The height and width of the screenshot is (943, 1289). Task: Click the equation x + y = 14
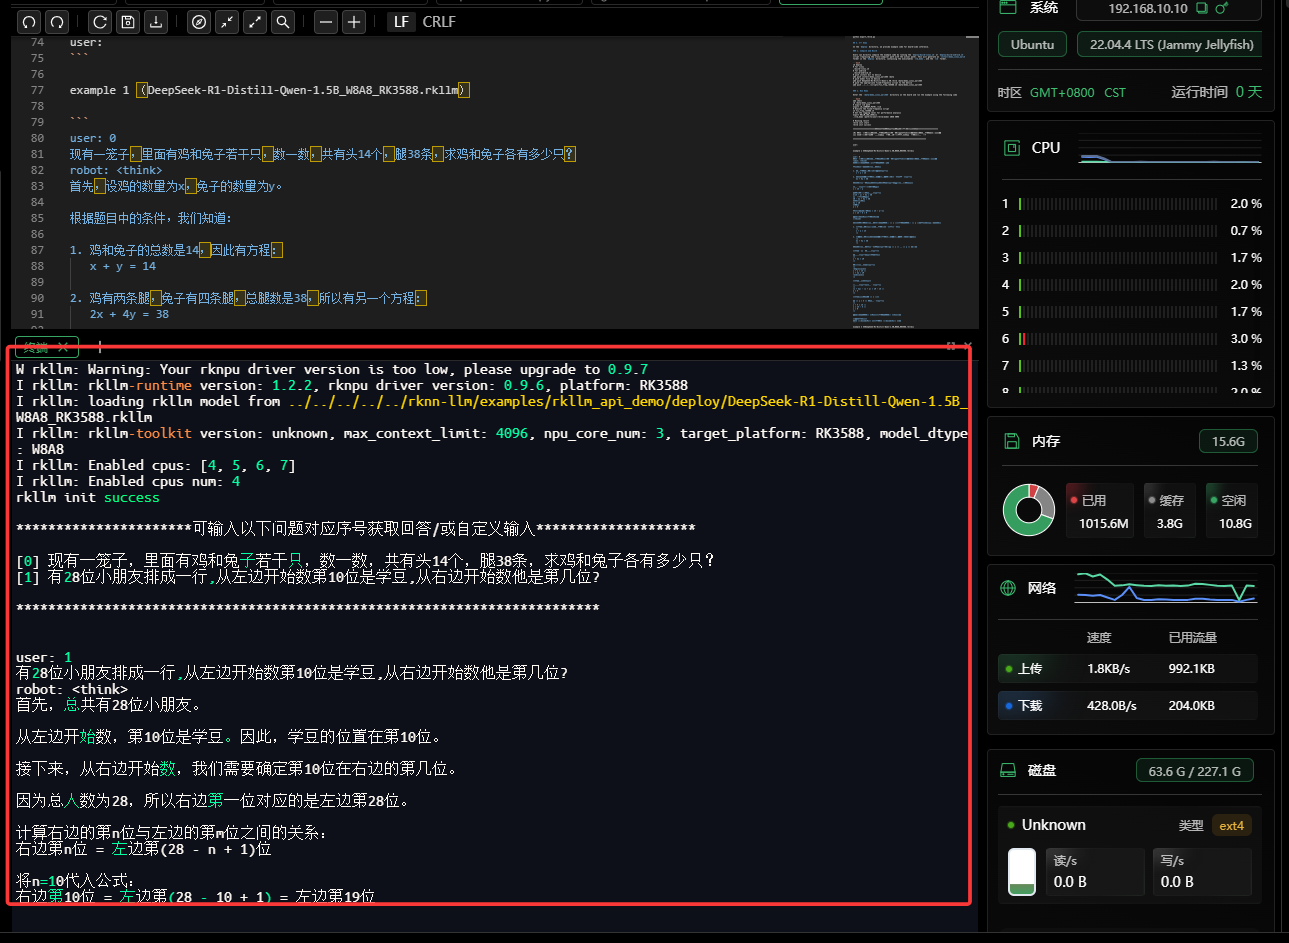coord(122,266)
